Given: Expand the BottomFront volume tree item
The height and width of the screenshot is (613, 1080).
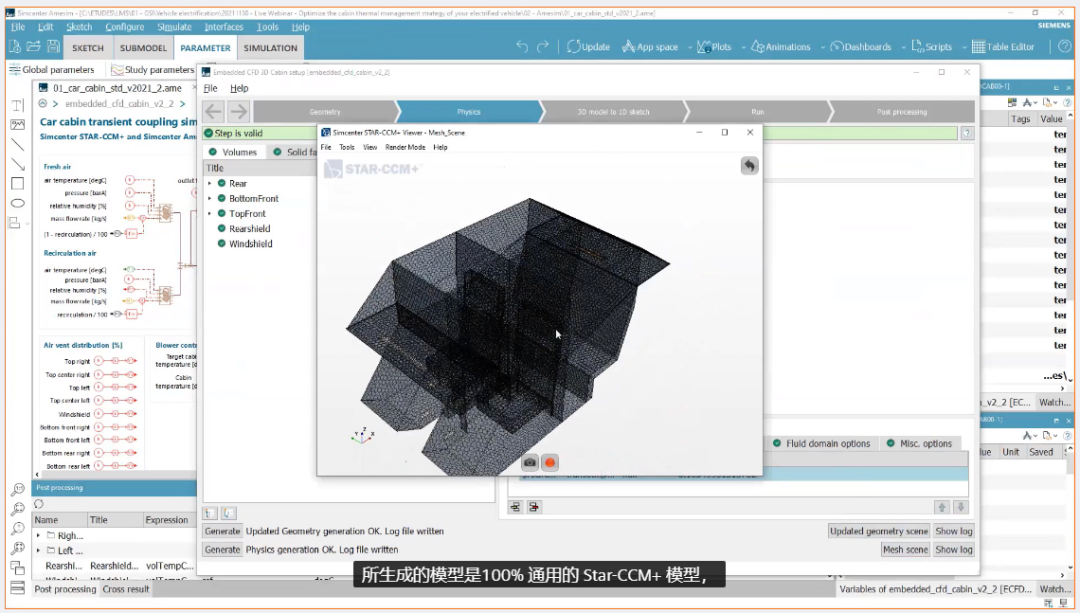Looking at the screenshot, I should (210, 198).
